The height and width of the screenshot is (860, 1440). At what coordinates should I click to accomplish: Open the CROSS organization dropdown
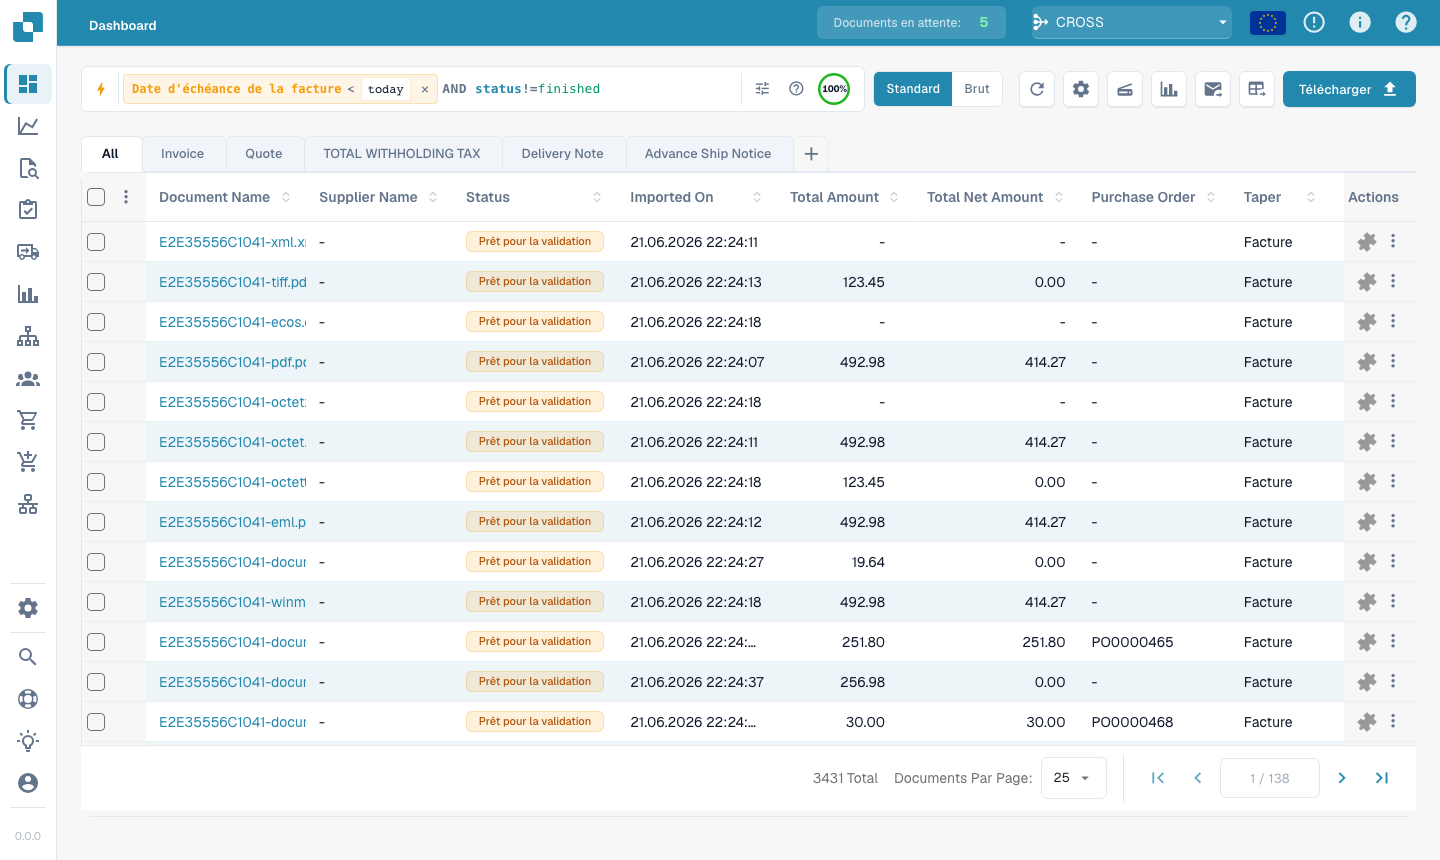pyautogui.click(x=1131, y=22)
